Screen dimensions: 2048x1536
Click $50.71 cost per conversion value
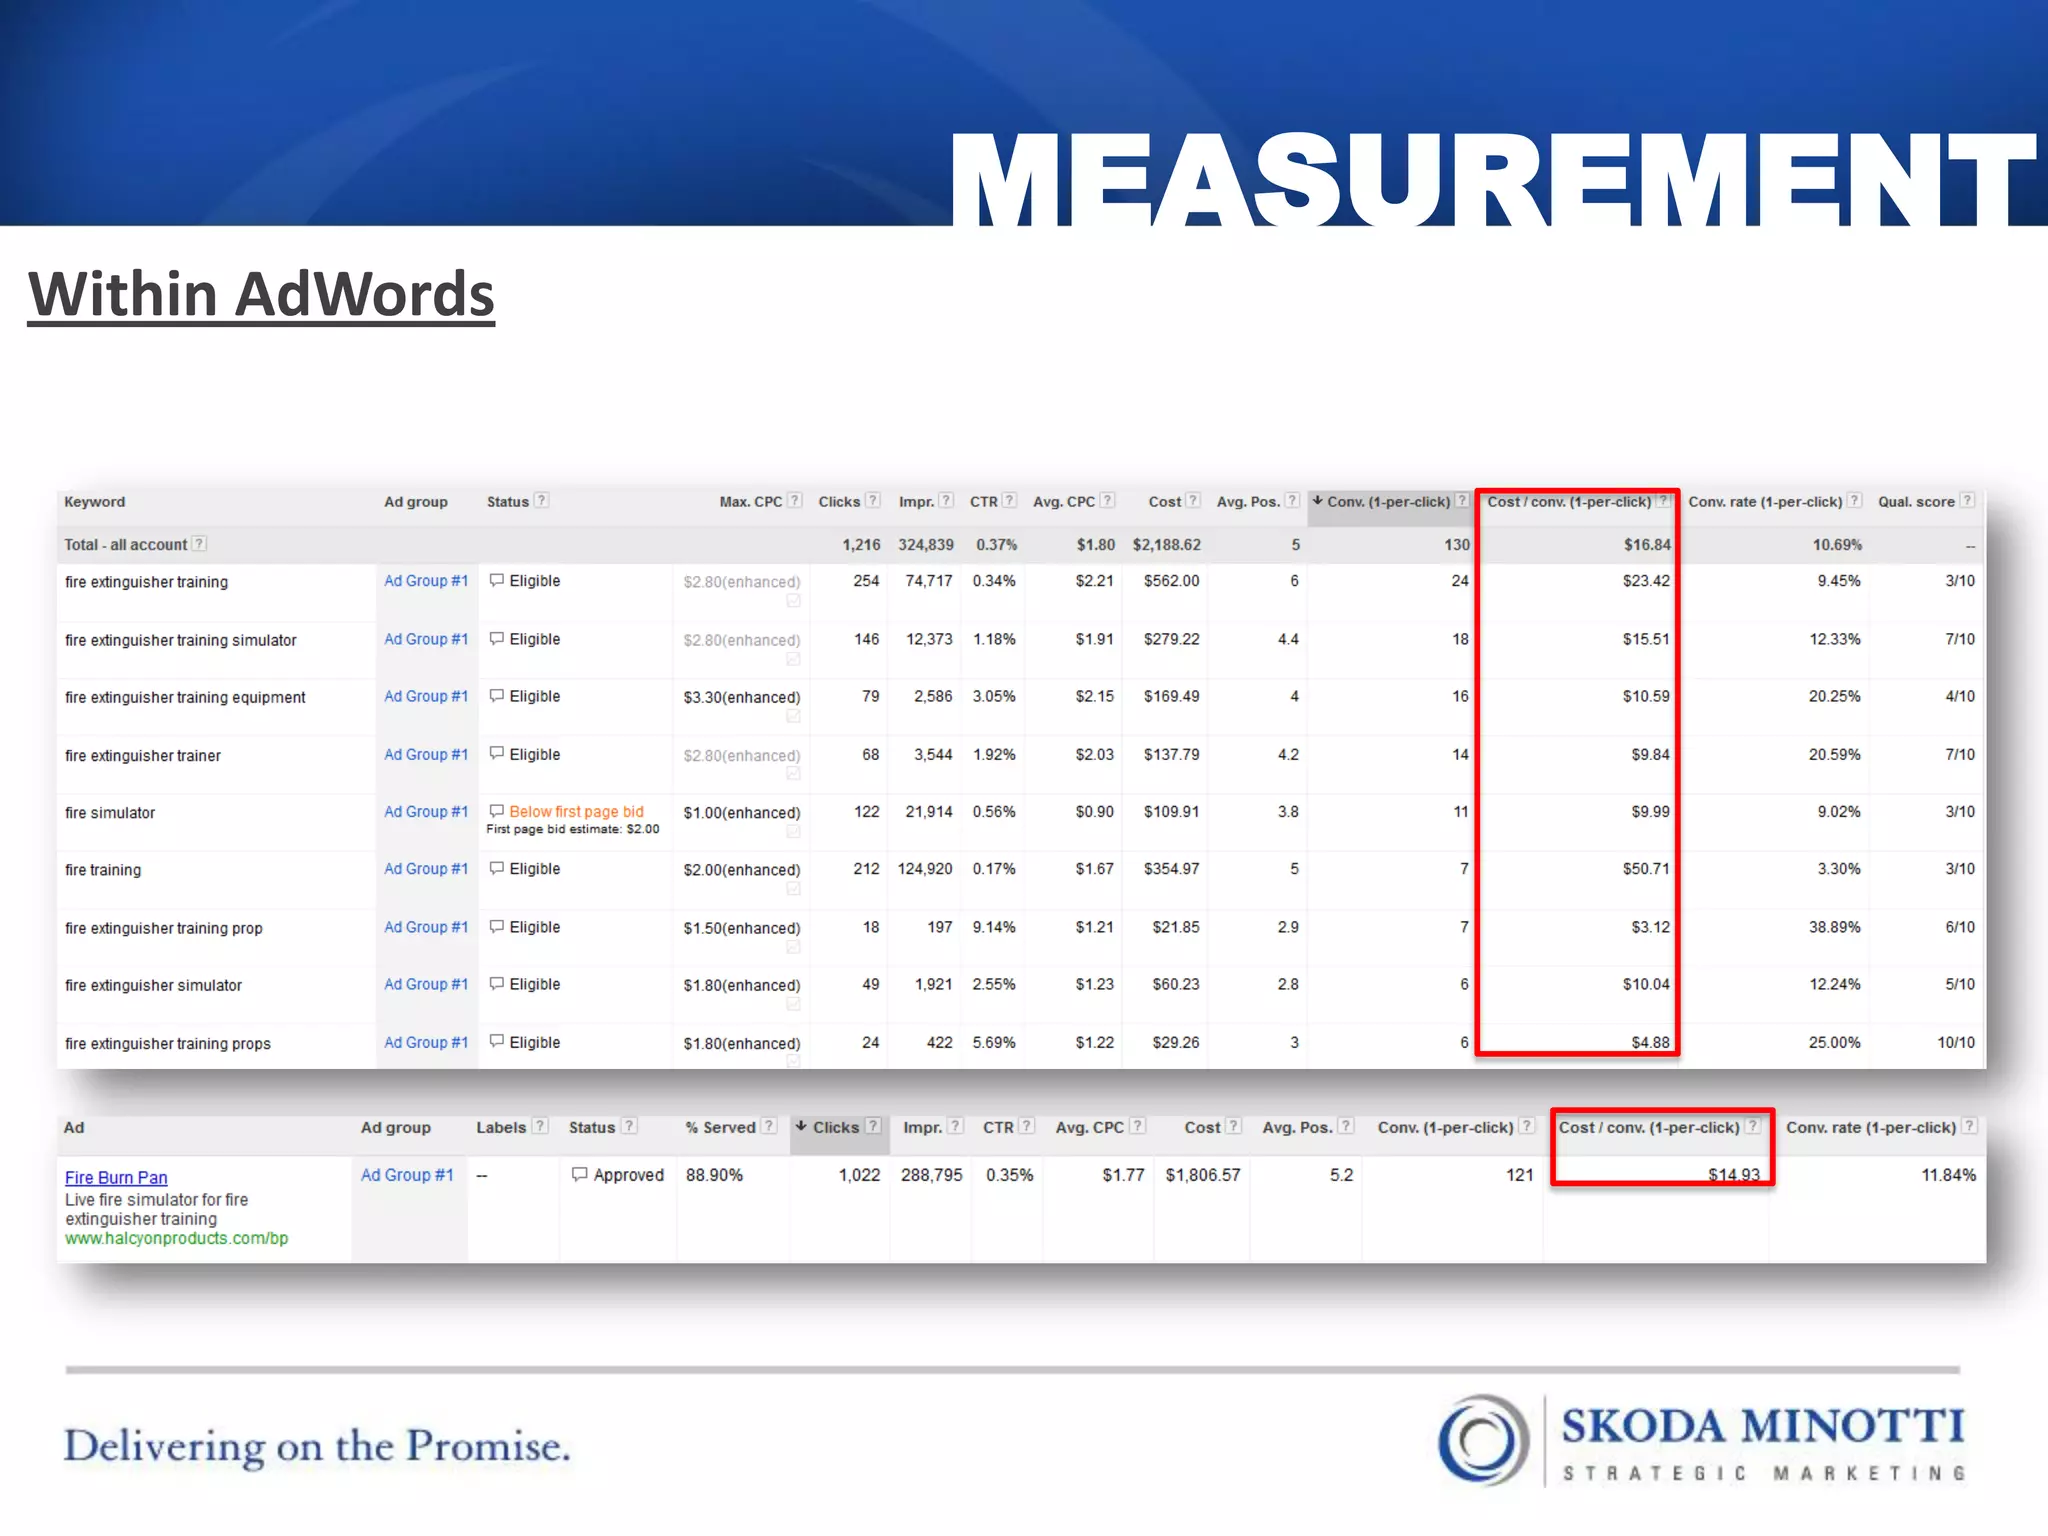(1646, 868)
